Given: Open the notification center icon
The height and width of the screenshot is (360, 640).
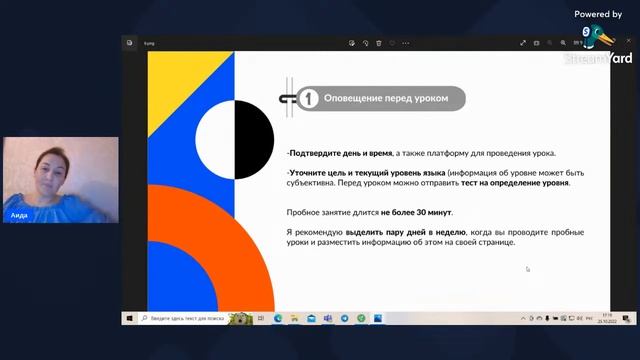Looking at the screenshot, I should [x=627, y=319].
